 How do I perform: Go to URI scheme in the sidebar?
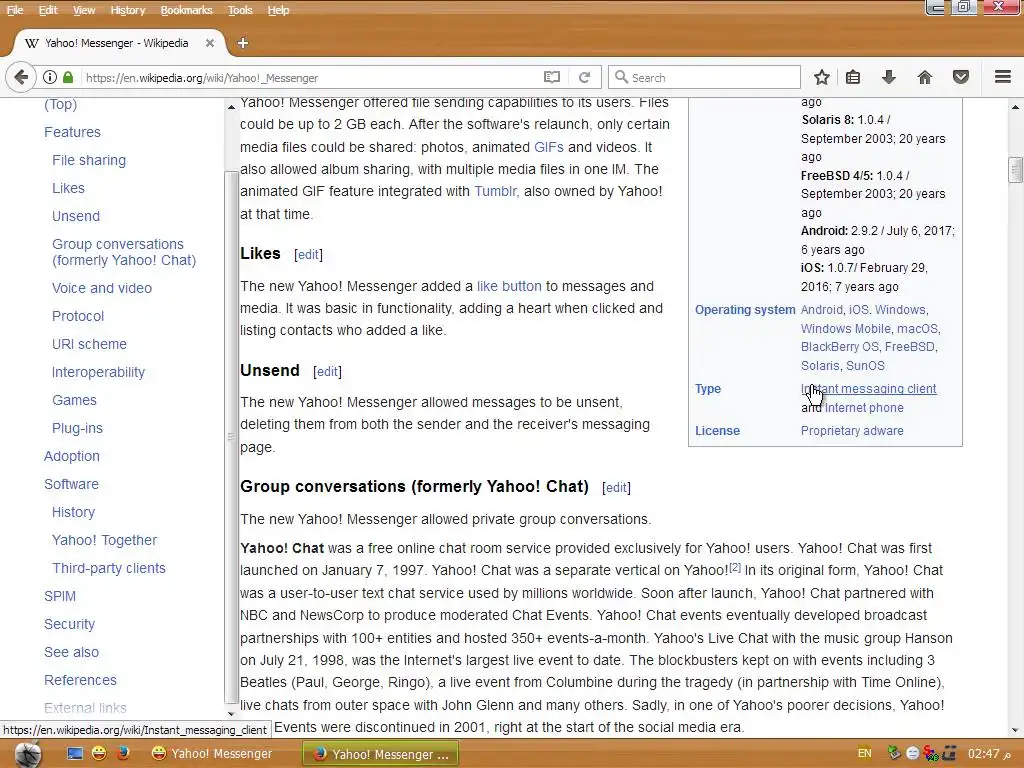(89, 344)
